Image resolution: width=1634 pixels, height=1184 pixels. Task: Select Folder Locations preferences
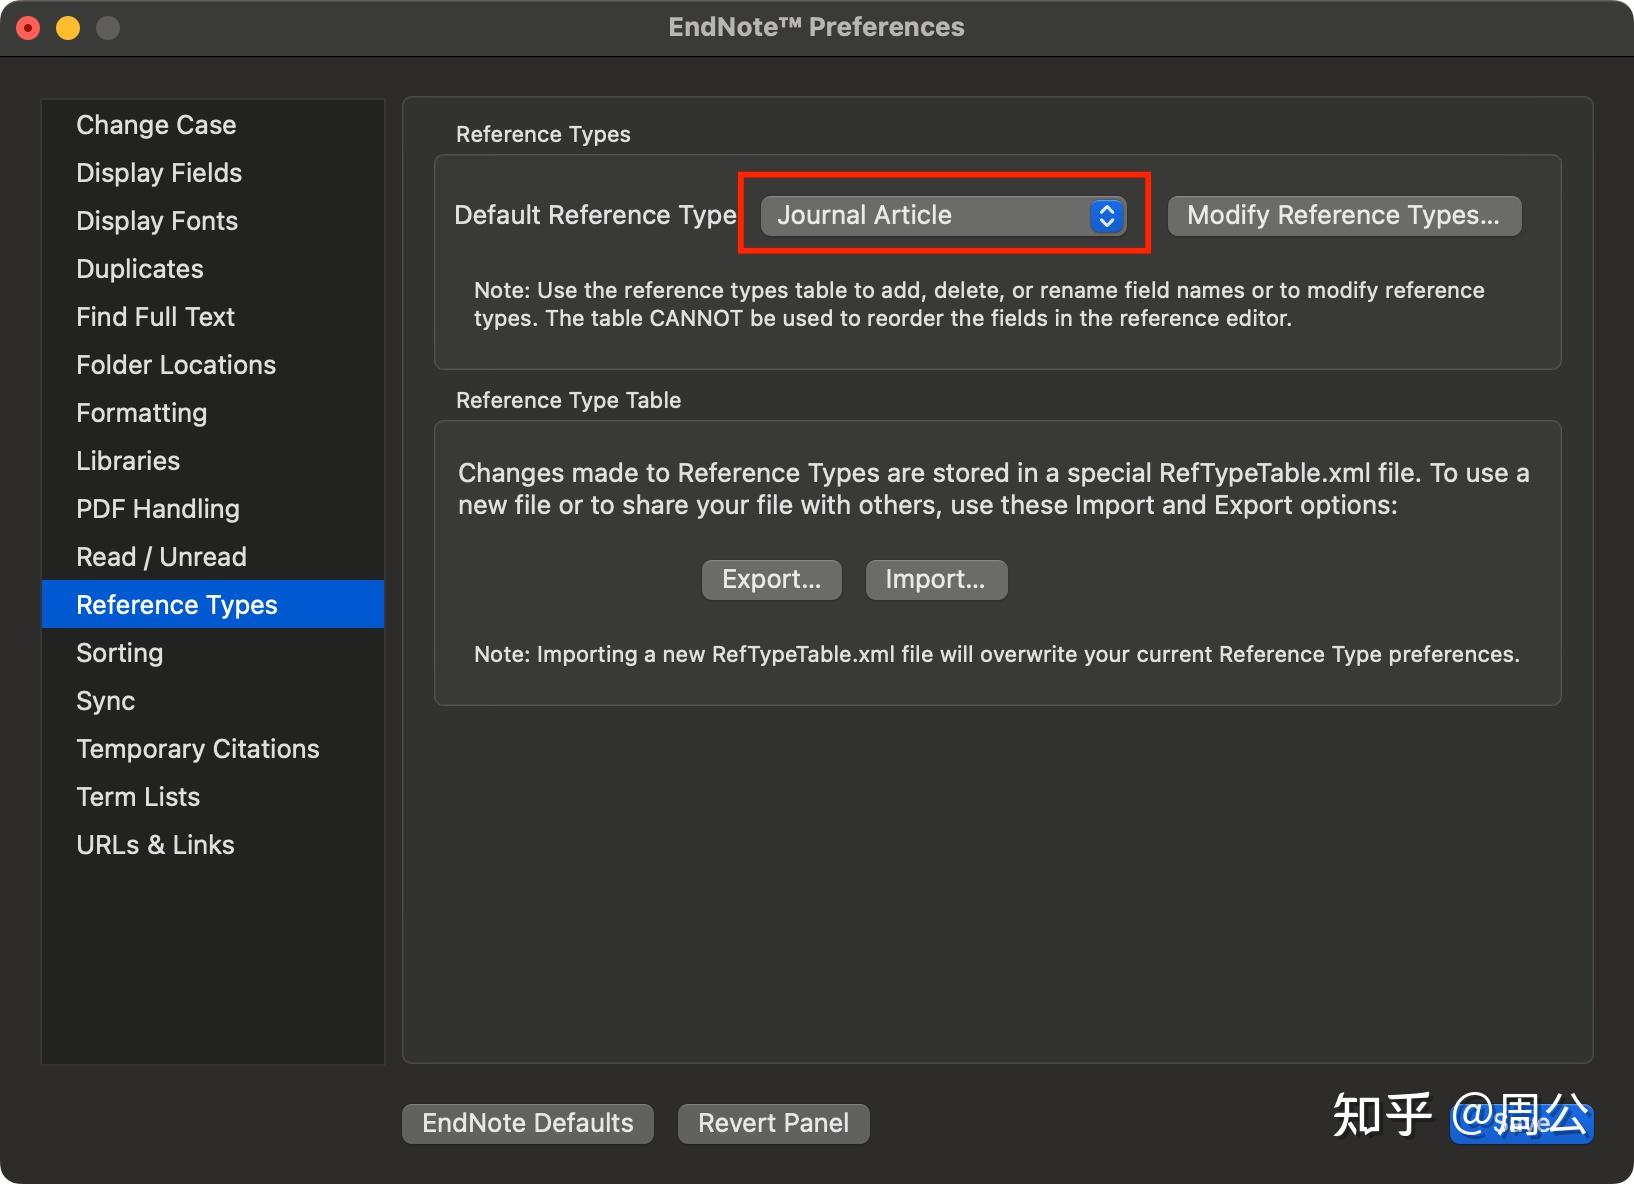pos(176,364)
